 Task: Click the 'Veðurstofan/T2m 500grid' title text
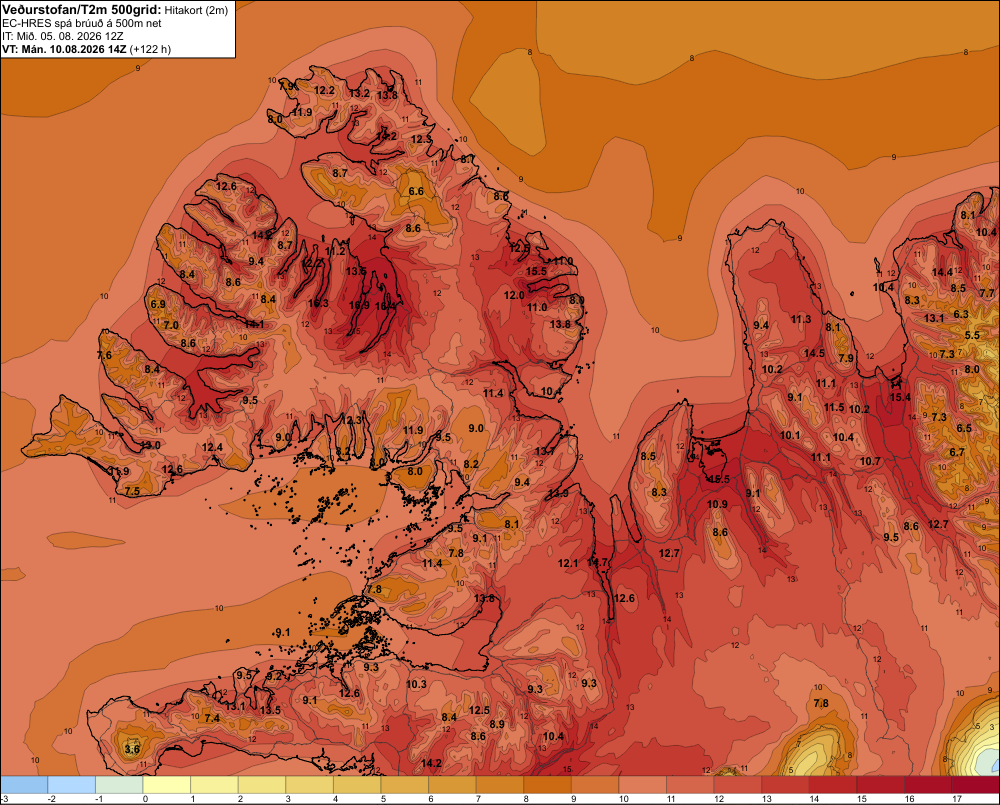point(81,10)
